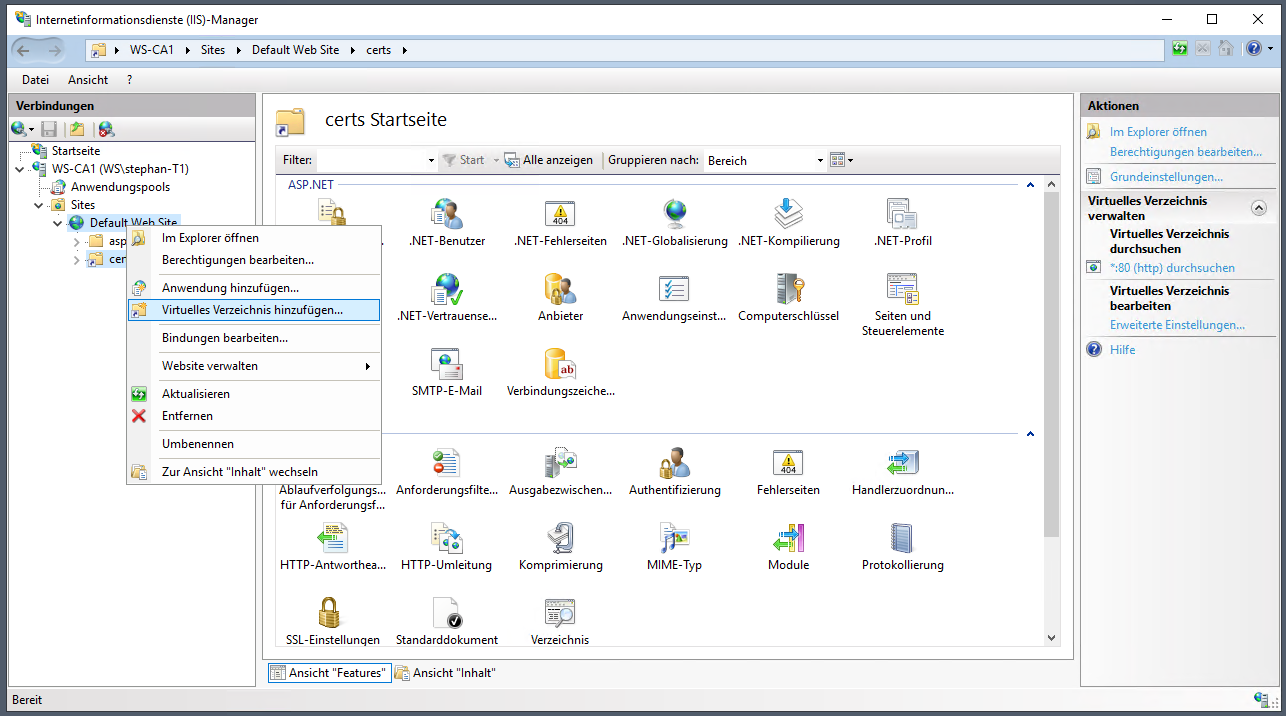The width and height of the screenshot is (1286, 716).
Task: Expand the aspnet_client folder node
Action: pyautogui.click(x=77, y=241)
